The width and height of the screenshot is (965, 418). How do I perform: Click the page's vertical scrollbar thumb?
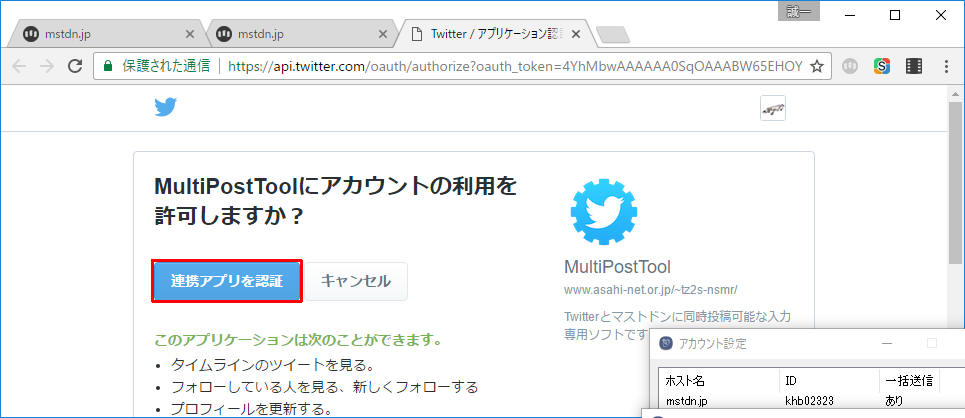point(955,183)
